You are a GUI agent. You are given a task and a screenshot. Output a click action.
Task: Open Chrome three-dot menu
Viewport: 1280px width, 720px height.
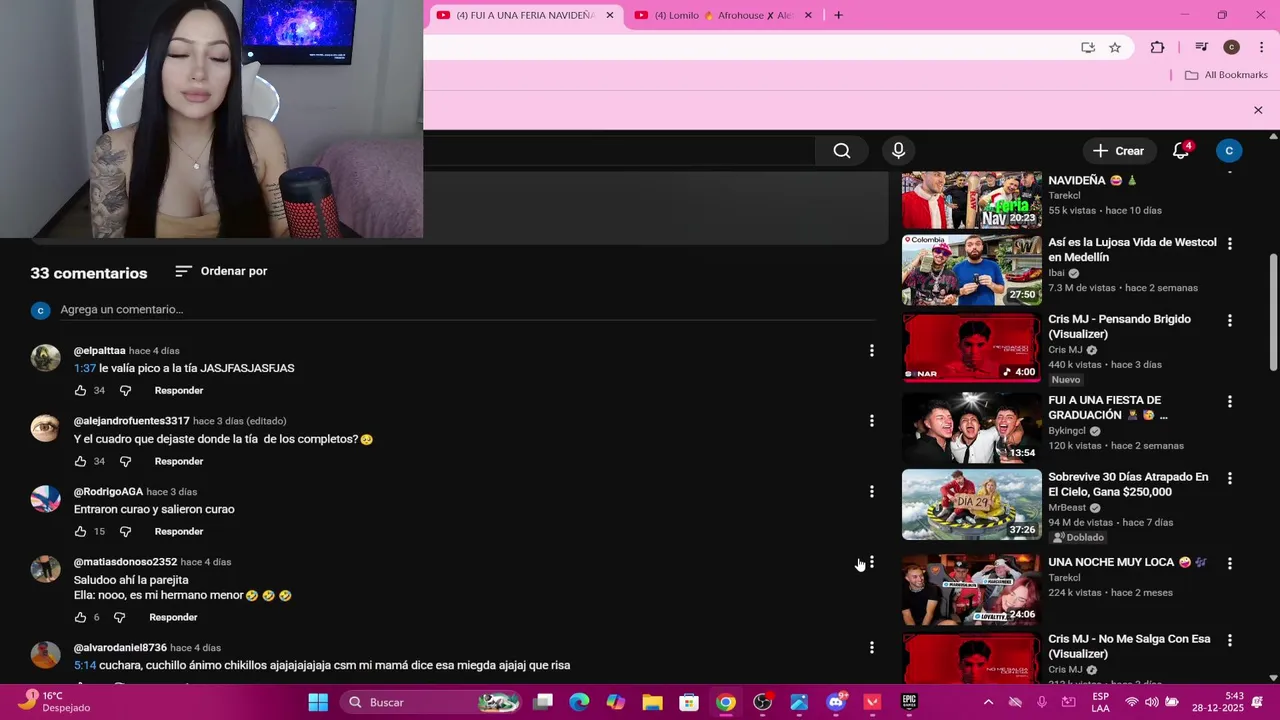pos(1261,47)
